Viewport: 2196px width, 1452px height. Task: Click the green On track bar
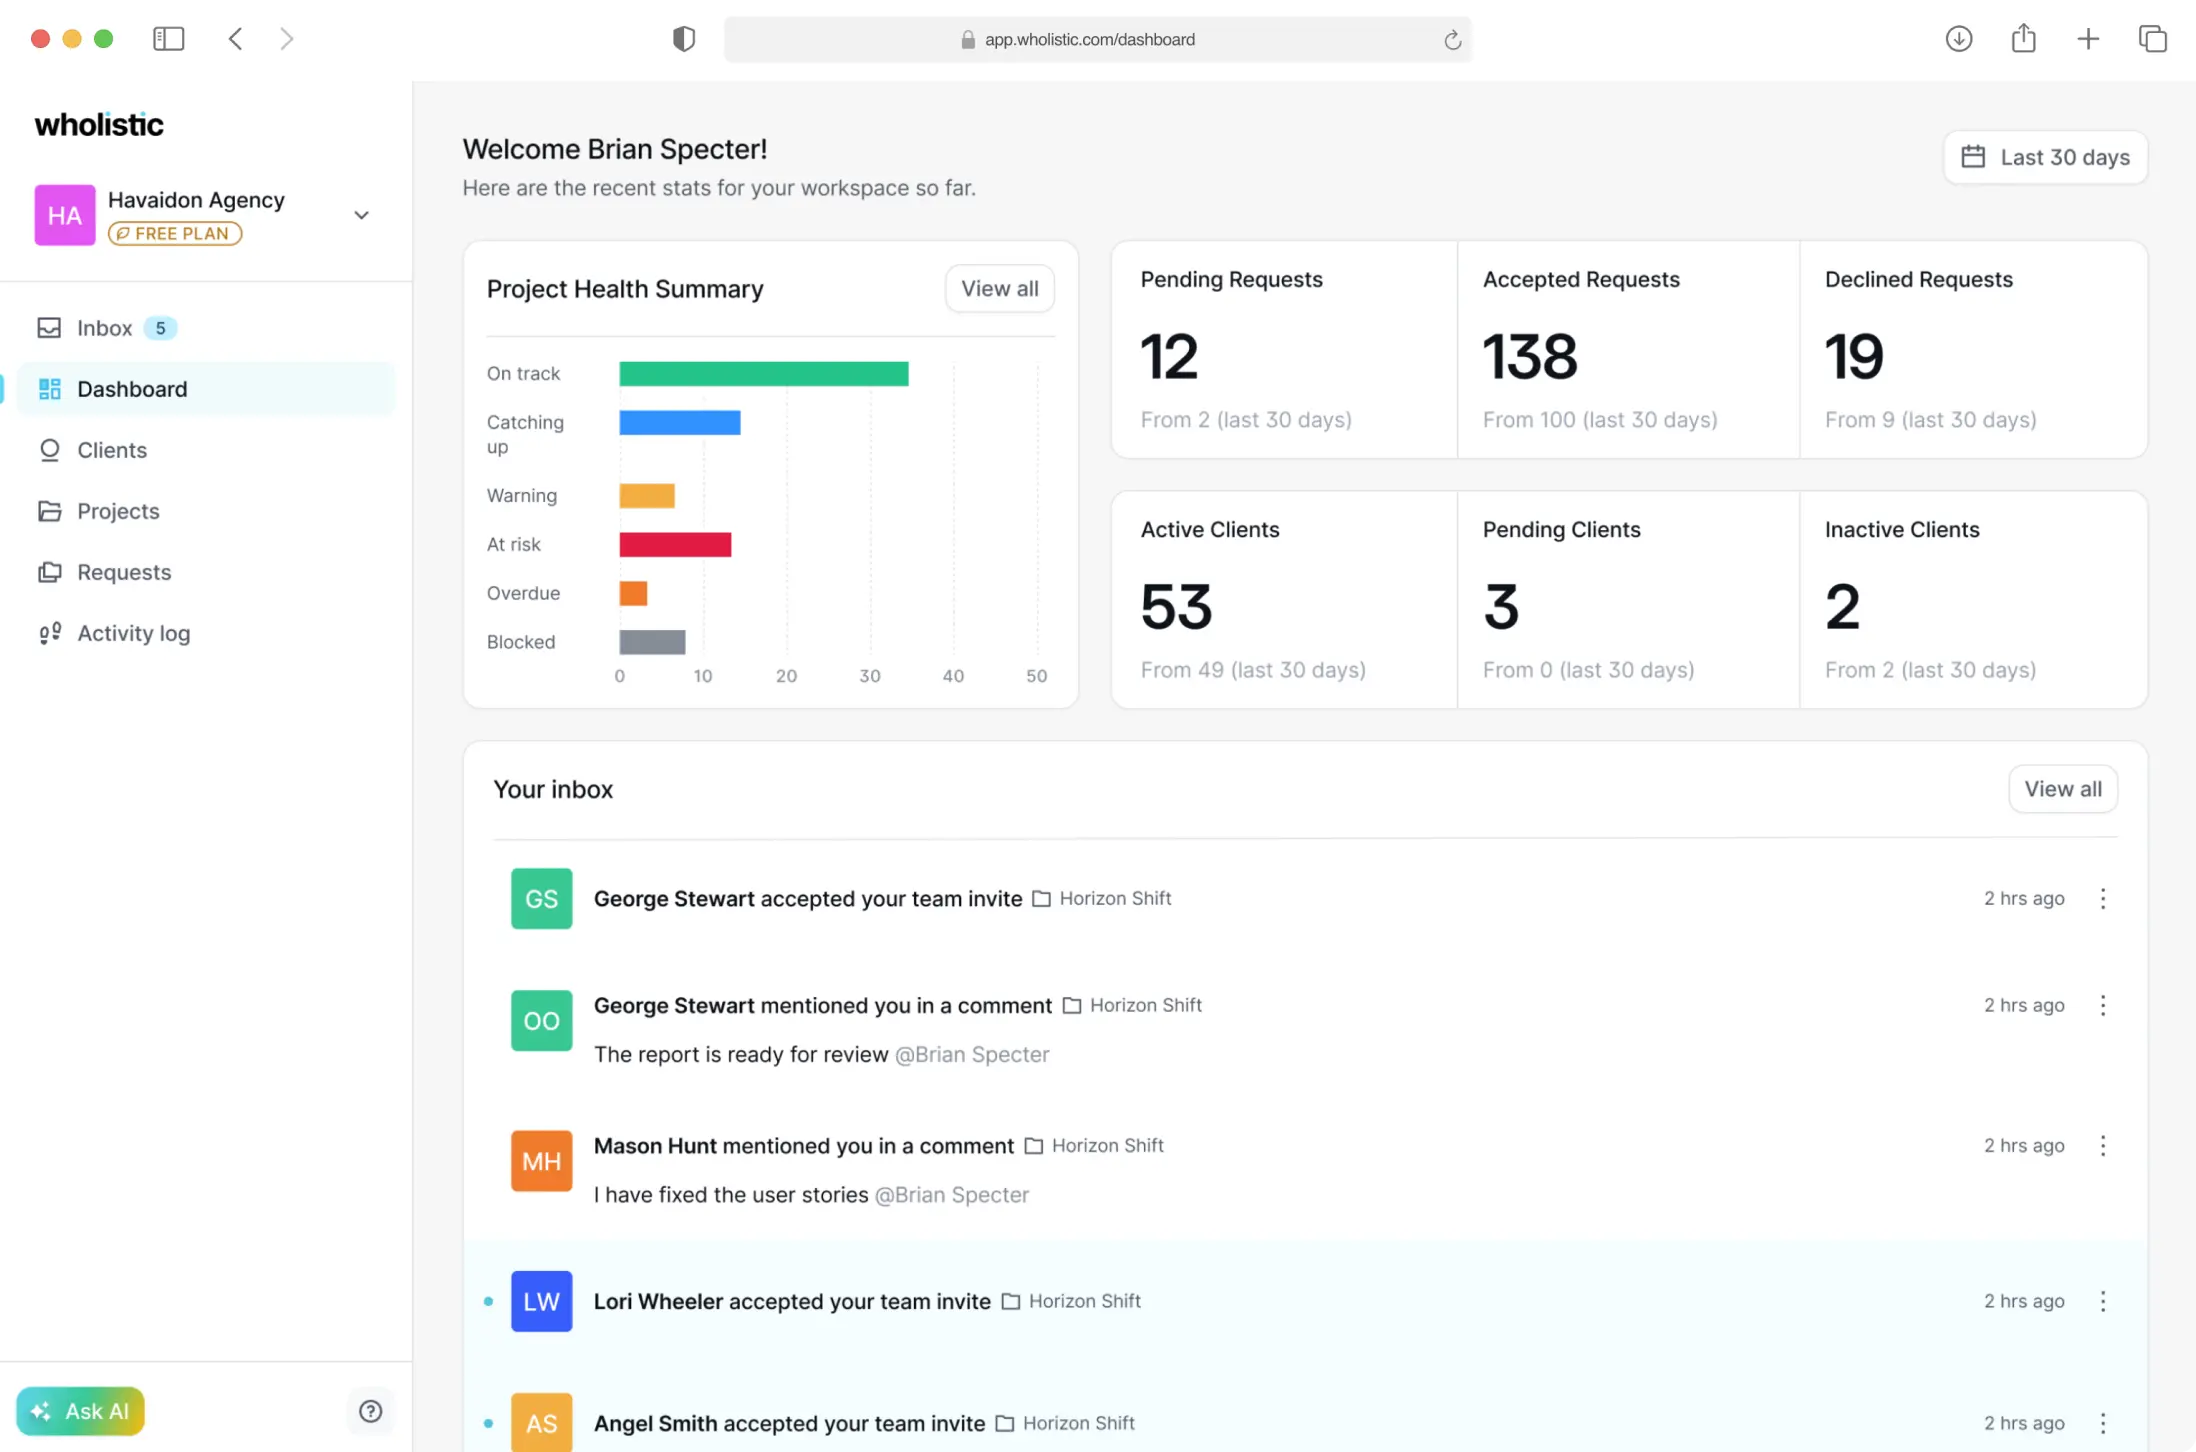tap(763, 374)
